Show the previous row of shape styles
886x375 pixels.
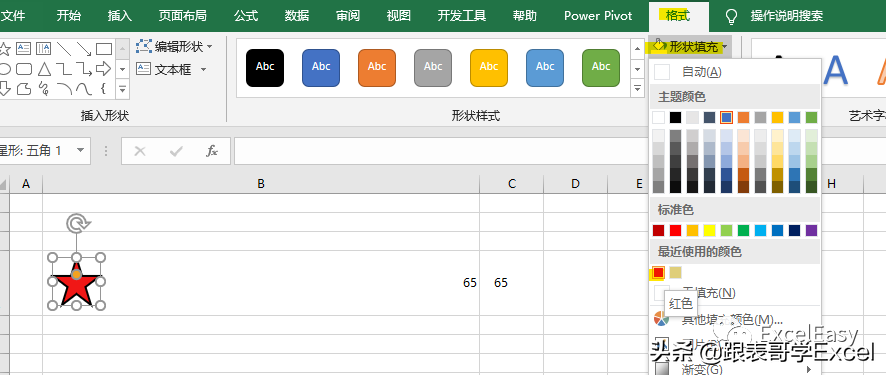(638, 49)
